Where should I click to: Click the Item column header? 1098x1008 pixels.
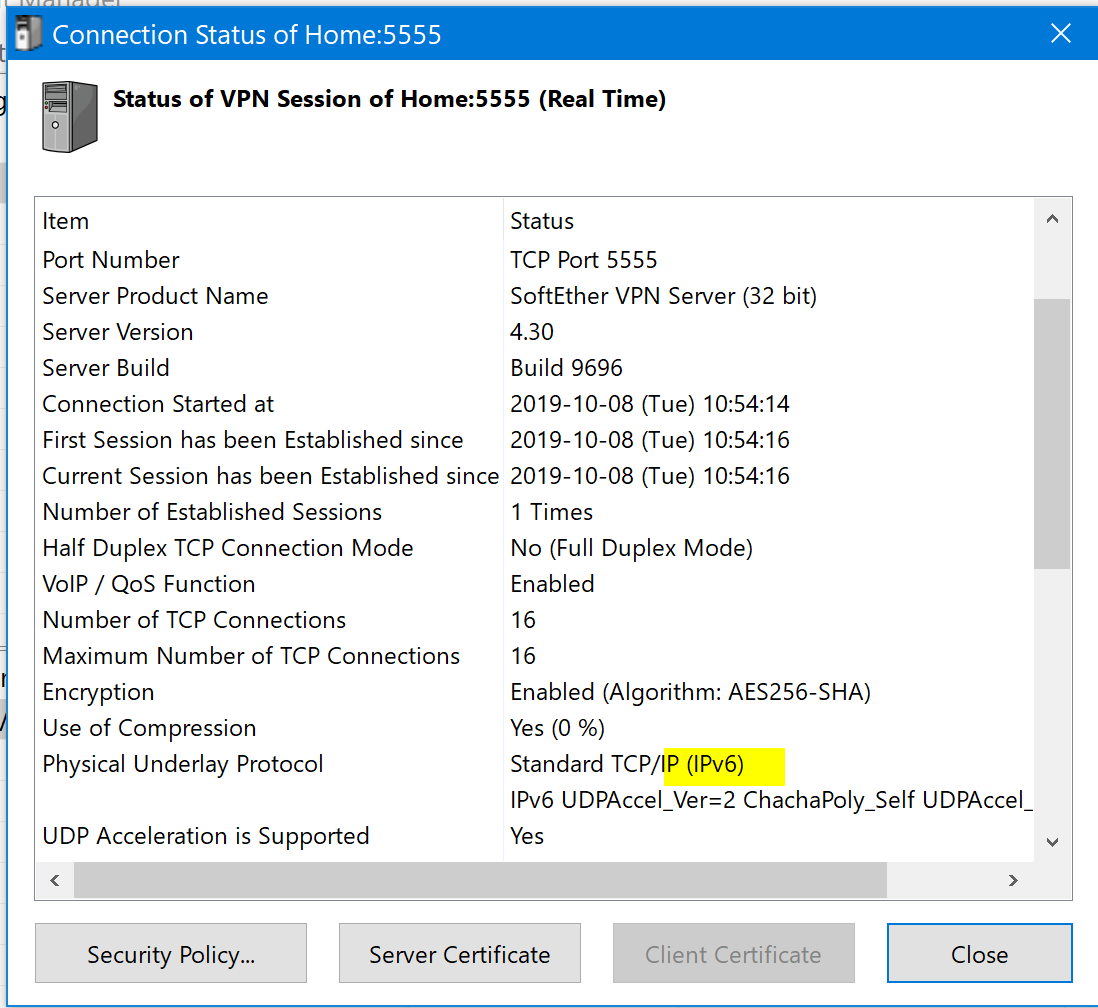tap(66, 221)
